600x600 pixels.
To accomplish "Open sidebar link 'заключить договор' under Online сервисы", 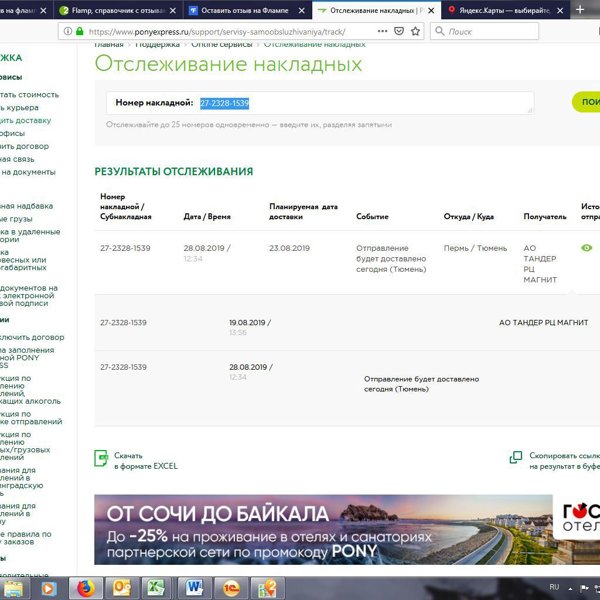I will [24, 146].
